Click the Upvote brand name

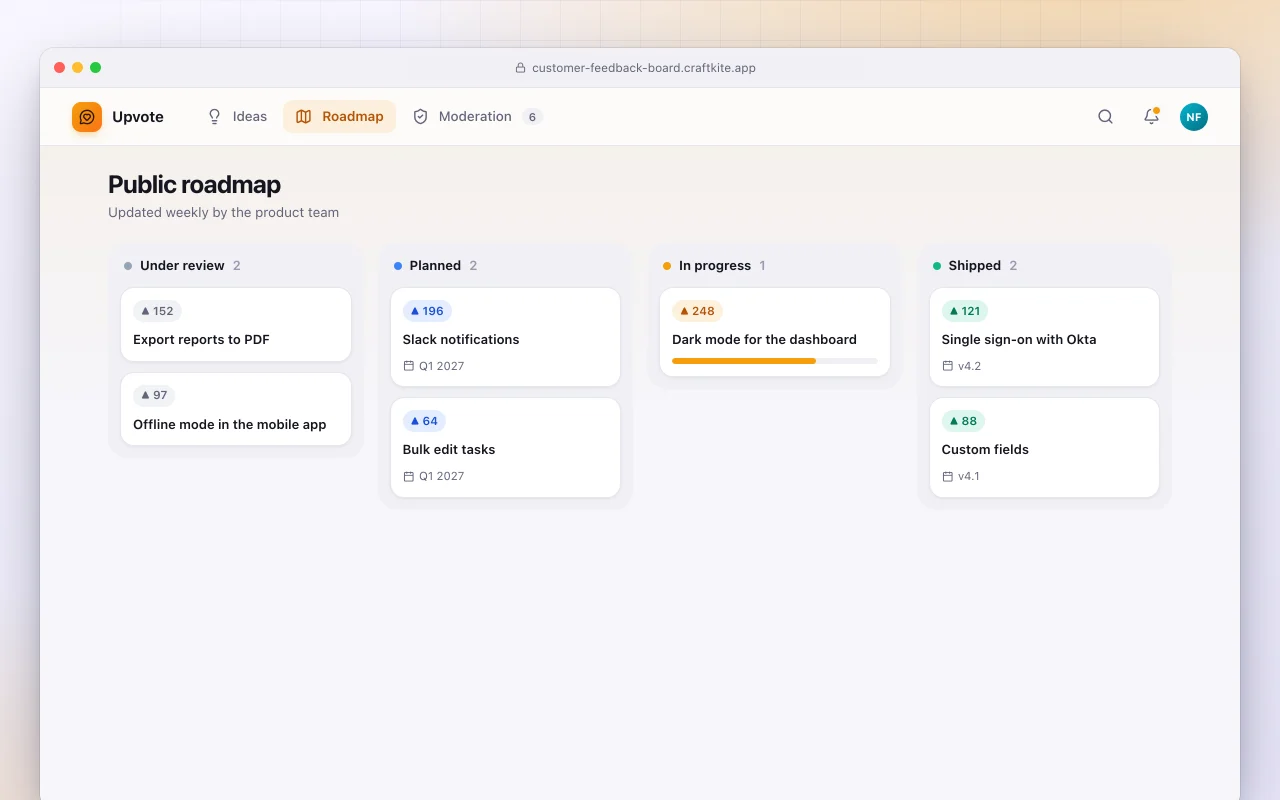point(138,117)
